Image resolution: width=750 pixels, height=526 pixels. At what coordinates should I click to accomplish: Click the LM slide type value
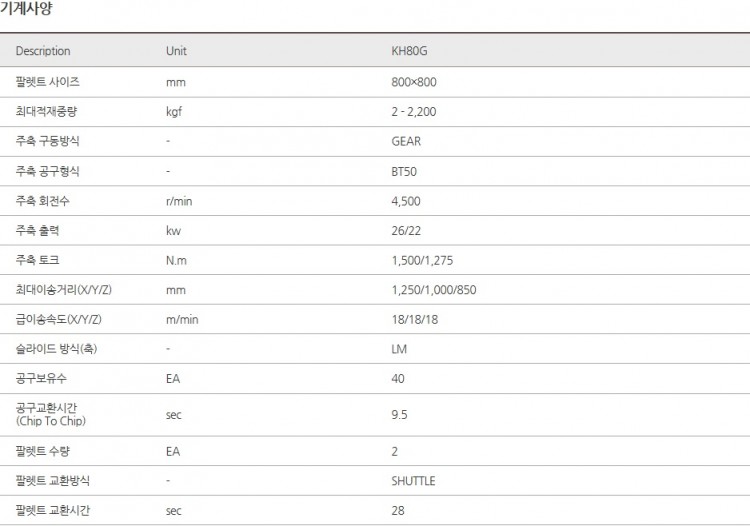399,349
